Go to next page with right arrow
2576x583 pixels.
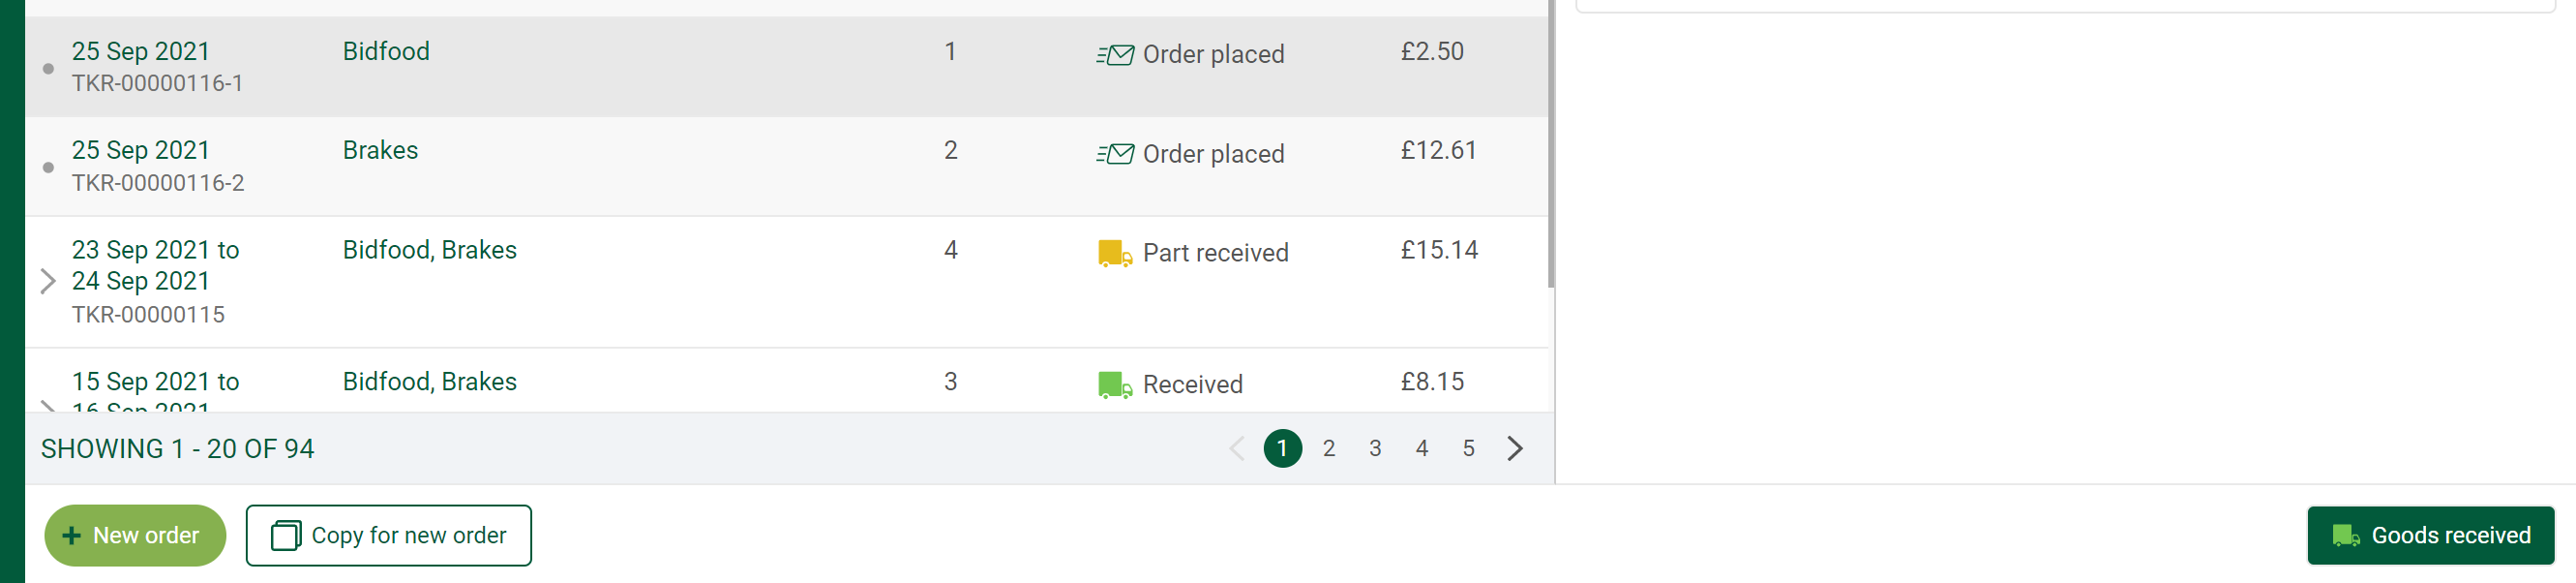coord(1515,448)
